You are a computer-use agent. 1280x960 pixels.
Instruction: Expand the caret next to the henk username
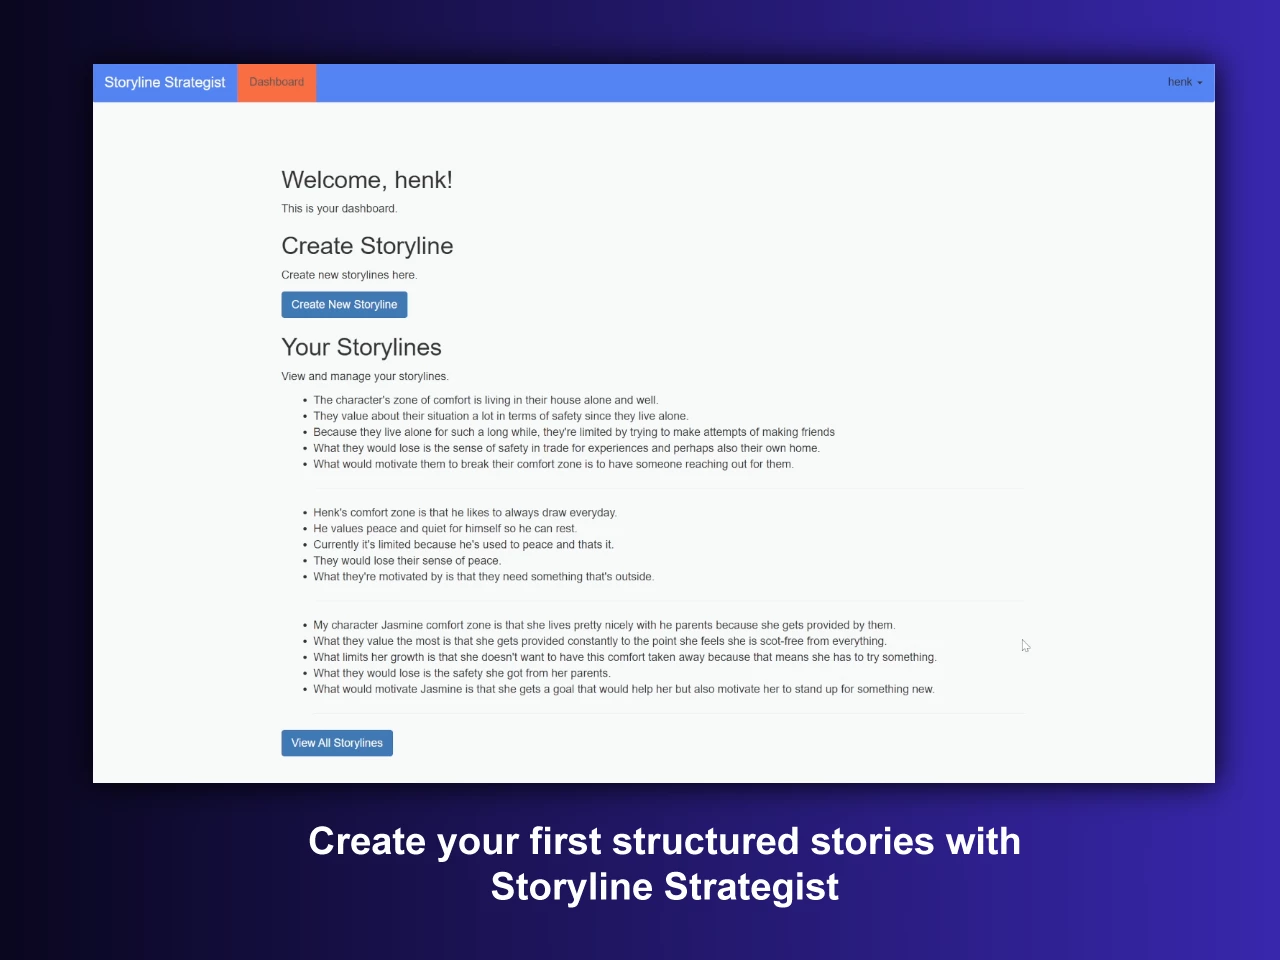point(1201,83)
